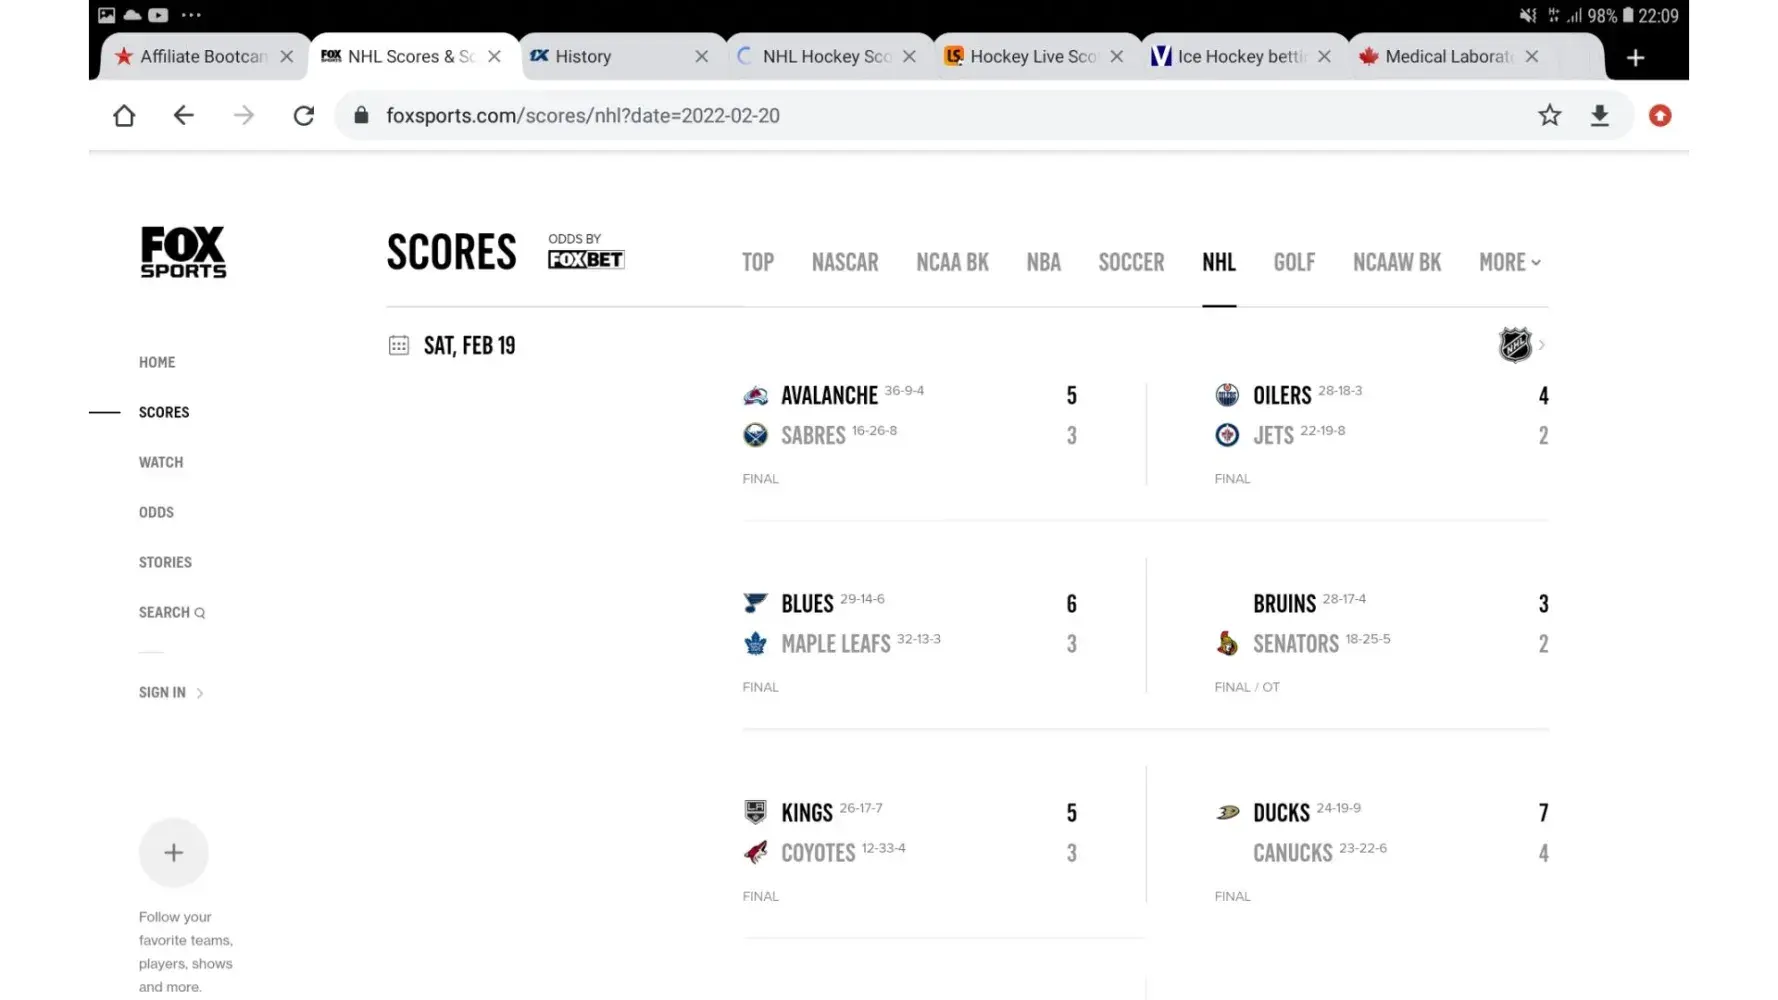Select the NCAA BK scores category
Screen dimensions: 1778x1000
[952, 262]
